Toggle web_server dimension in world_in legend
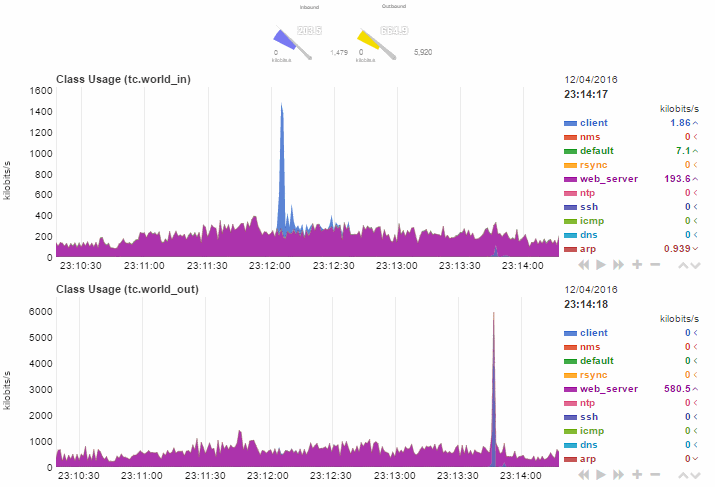Viewport: 715px width, 487px height. point(608,178)
